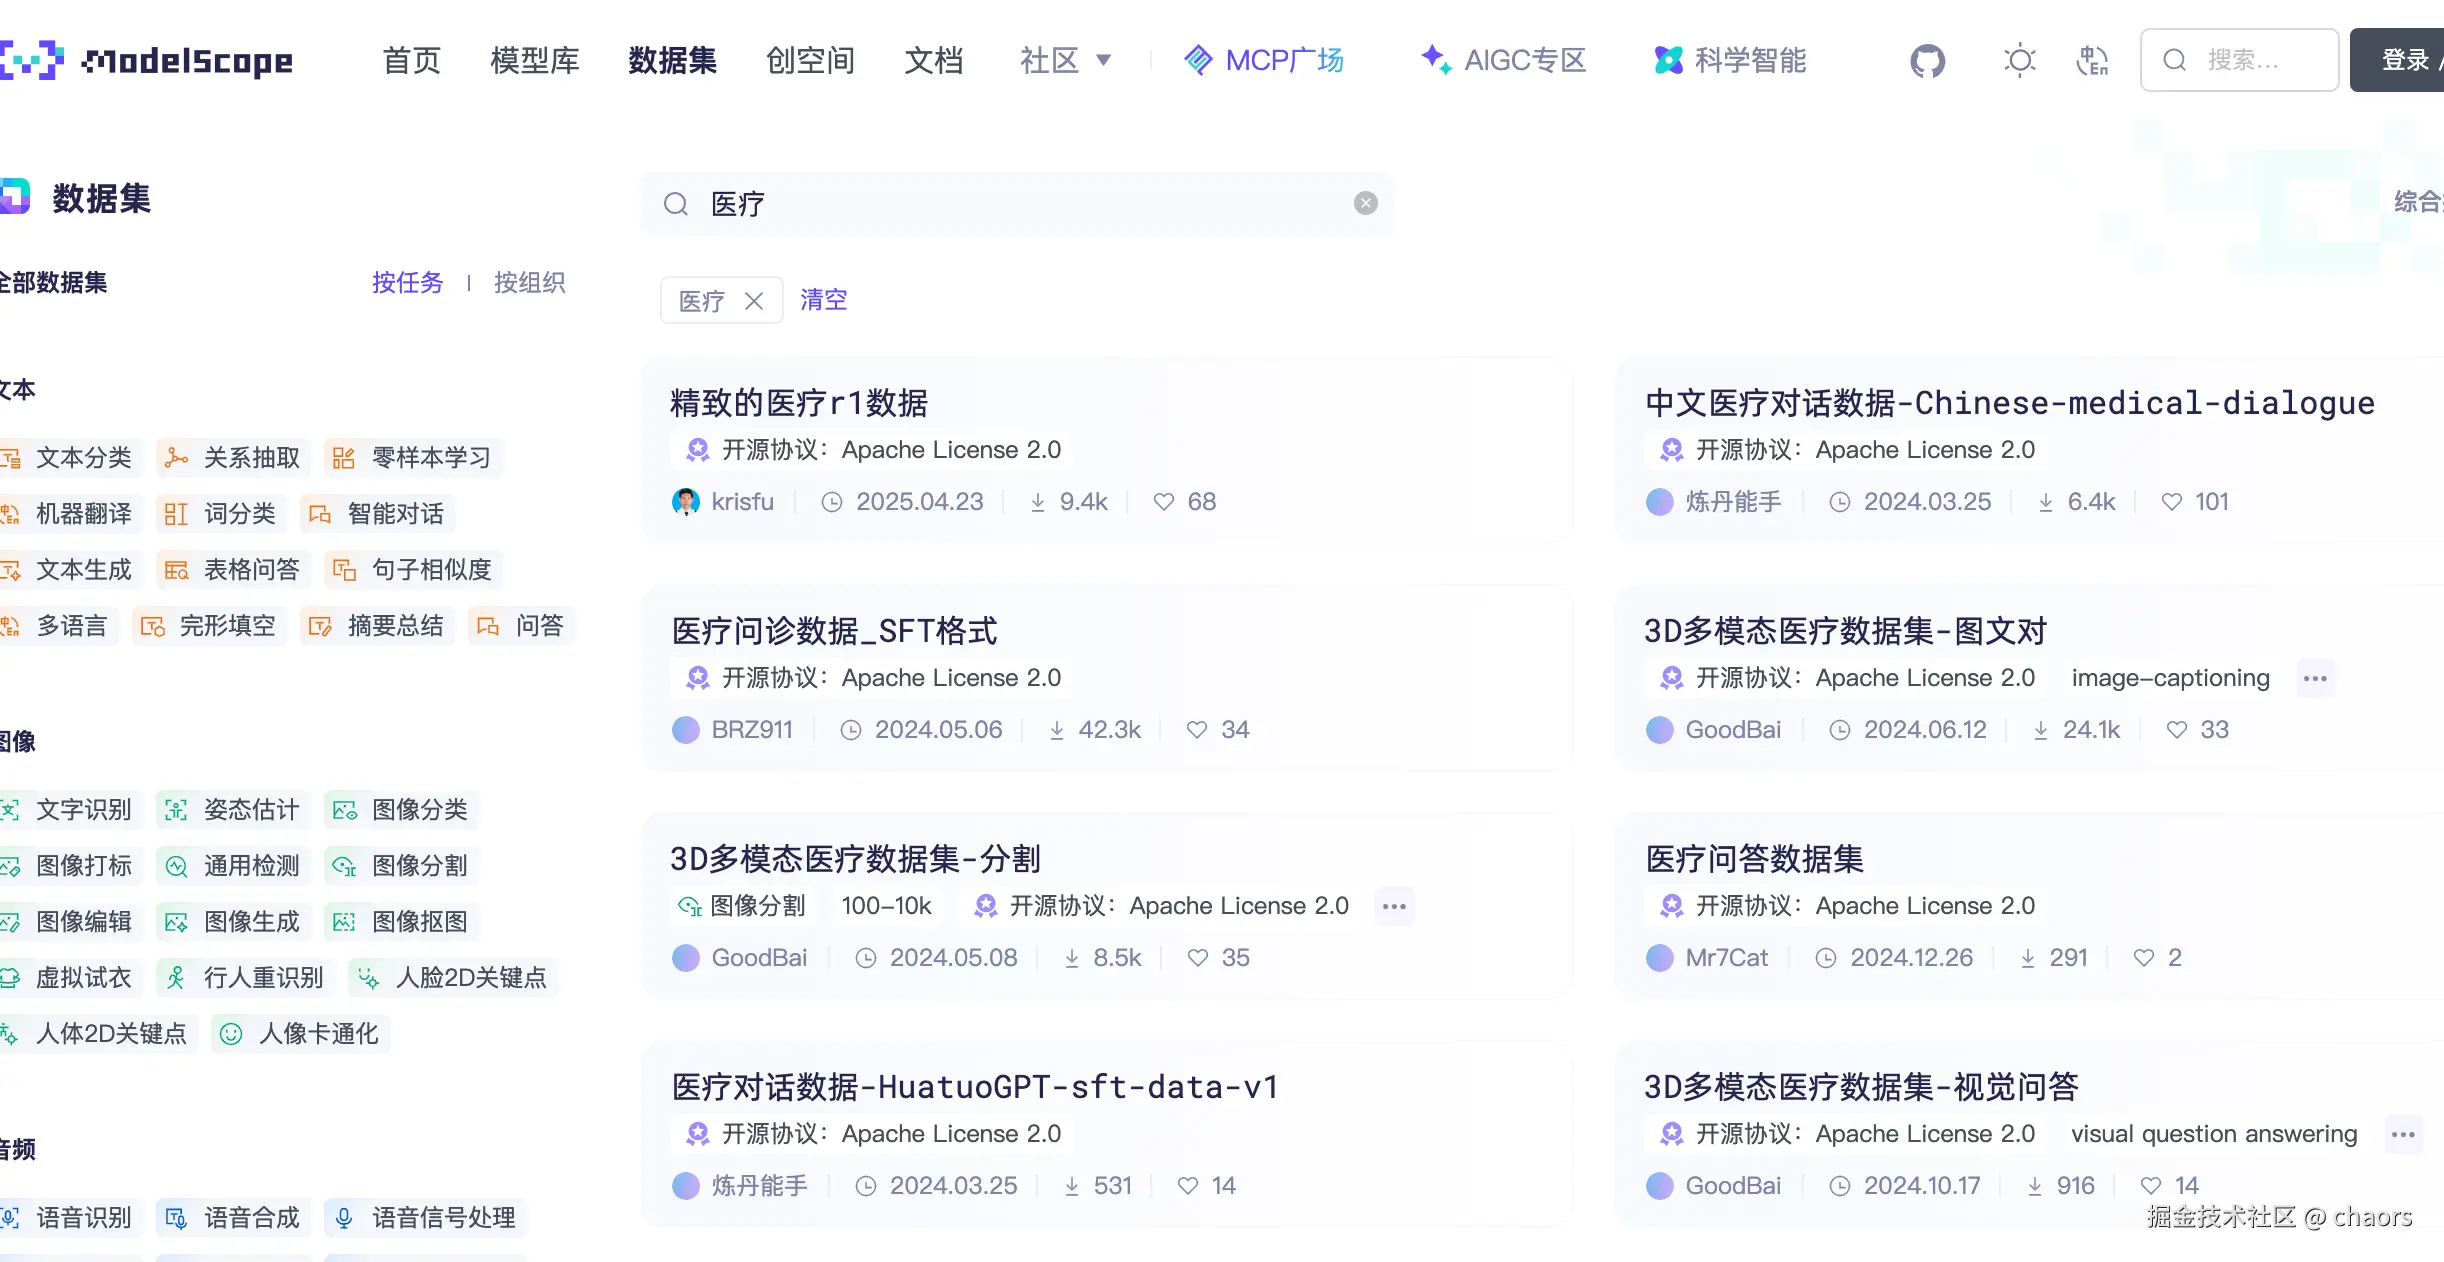Expand more tags on 3D多模态医疗数据集-图文对
The height and width of the screenshot is (1262, 2444).
(2314, 678)
